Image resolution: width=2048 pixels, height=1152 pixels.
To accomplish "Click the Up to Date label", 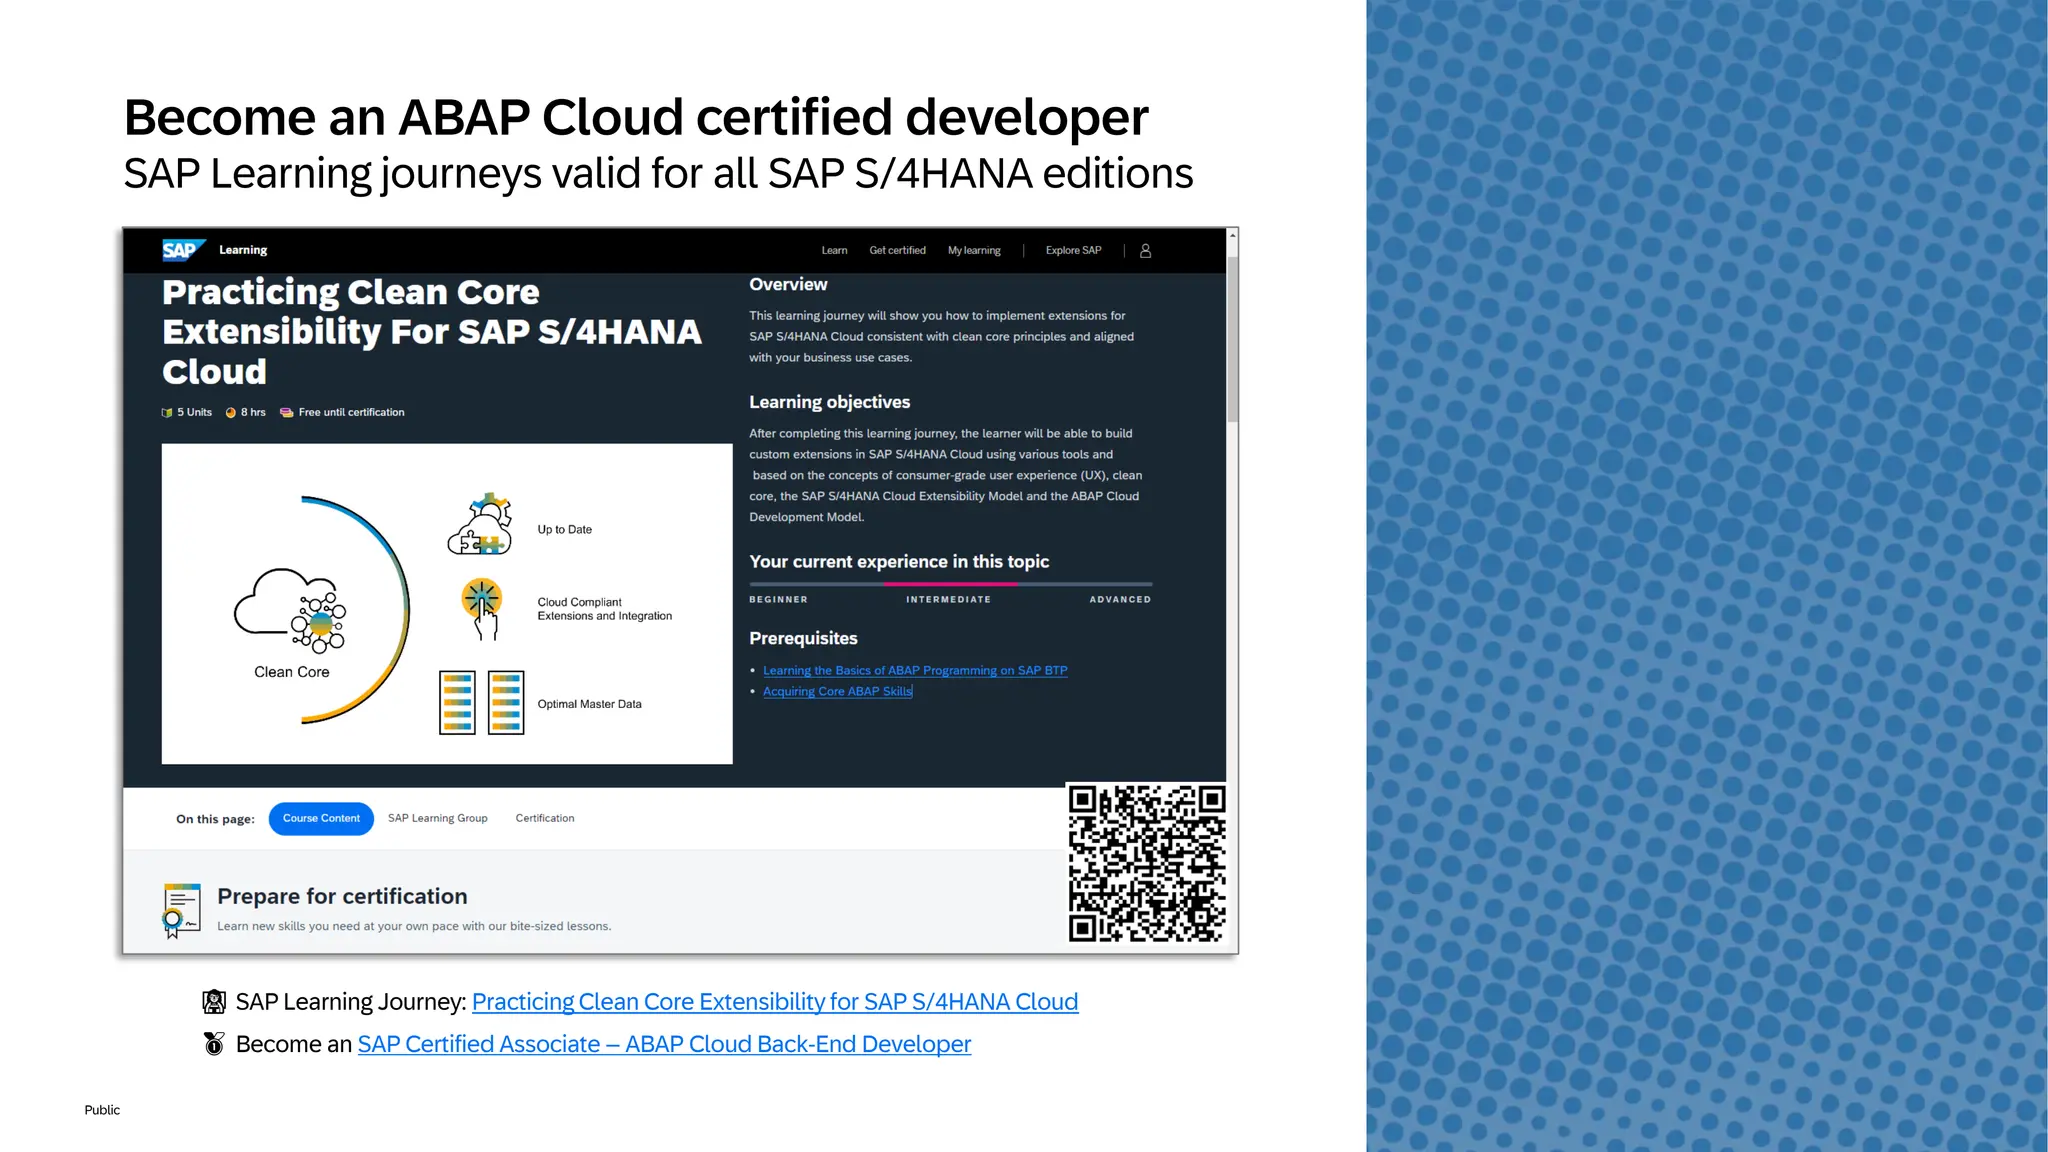I will pyautogui.click(x=564, y=530).
